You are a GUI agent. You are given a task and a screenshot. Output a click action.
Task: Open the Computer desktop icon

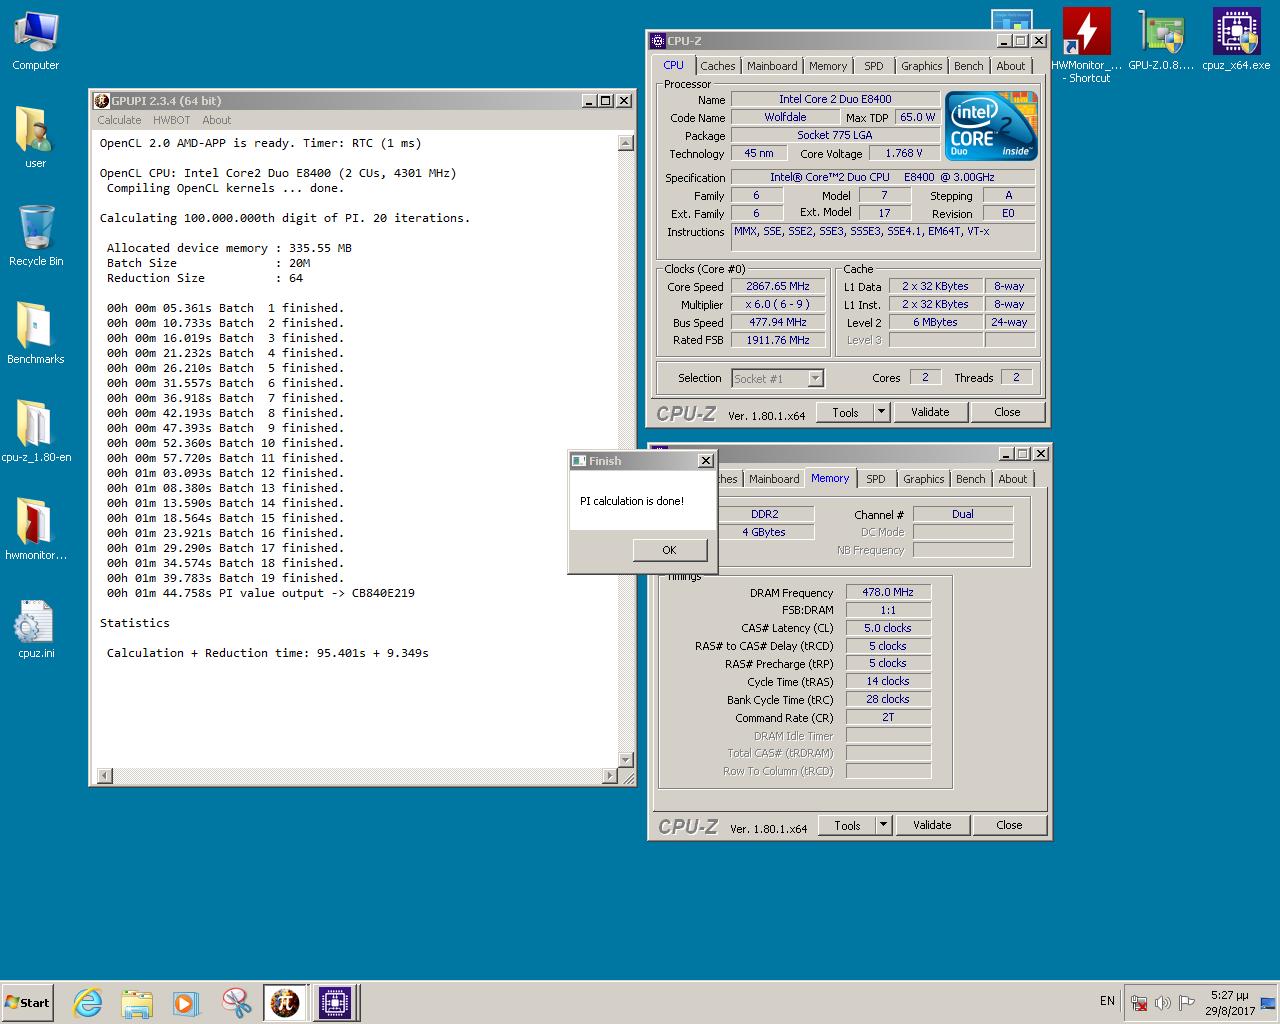click(x=35, y=41)
